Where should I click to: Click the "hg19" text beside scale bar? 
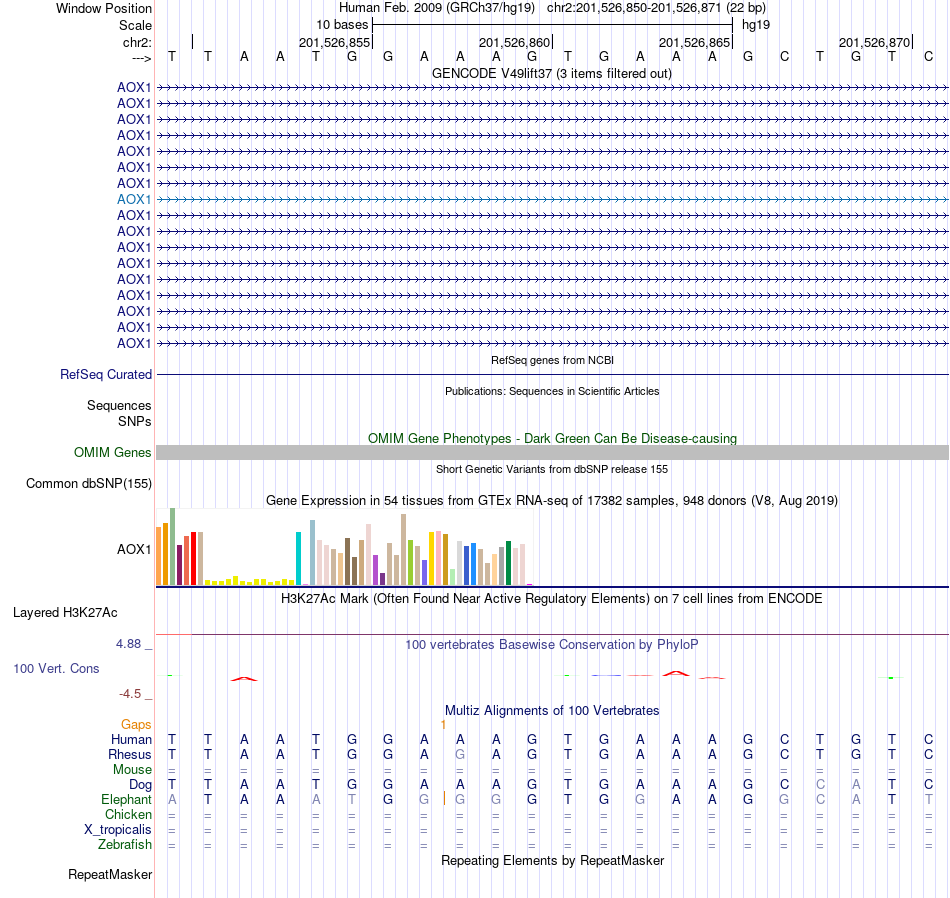pyautogui.click(x=756, y=25)
